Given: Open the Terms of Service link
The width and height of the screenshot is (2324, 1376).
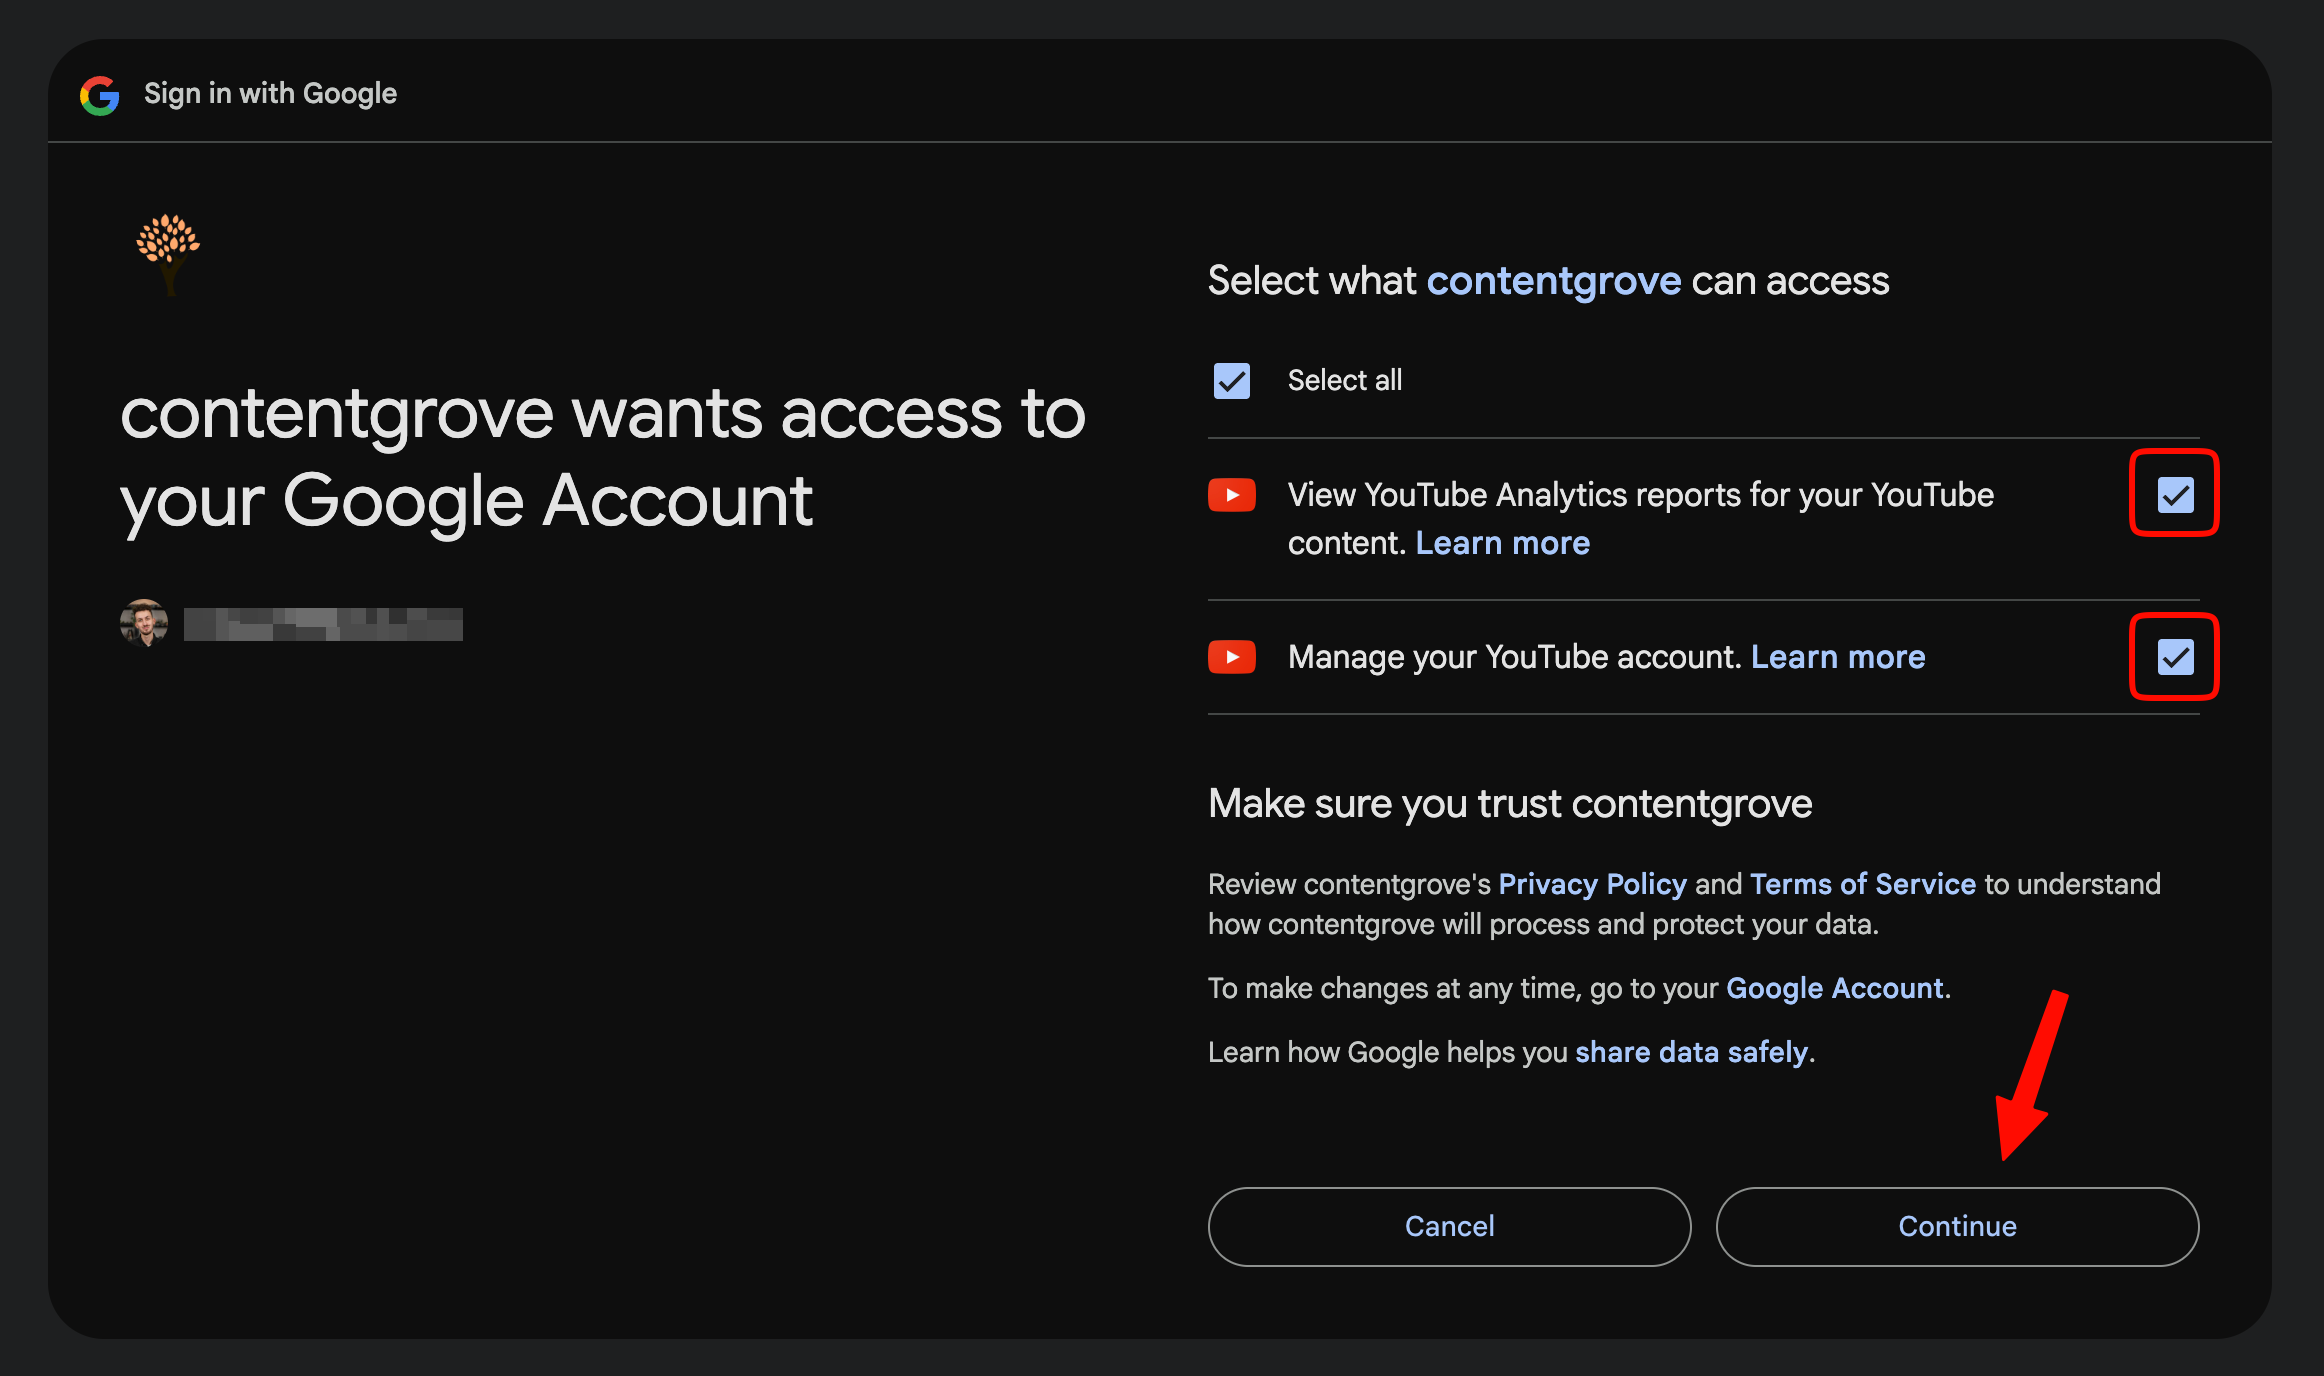Looking at the screenshot, I should pyautogui.click(x=1862, y=884).
